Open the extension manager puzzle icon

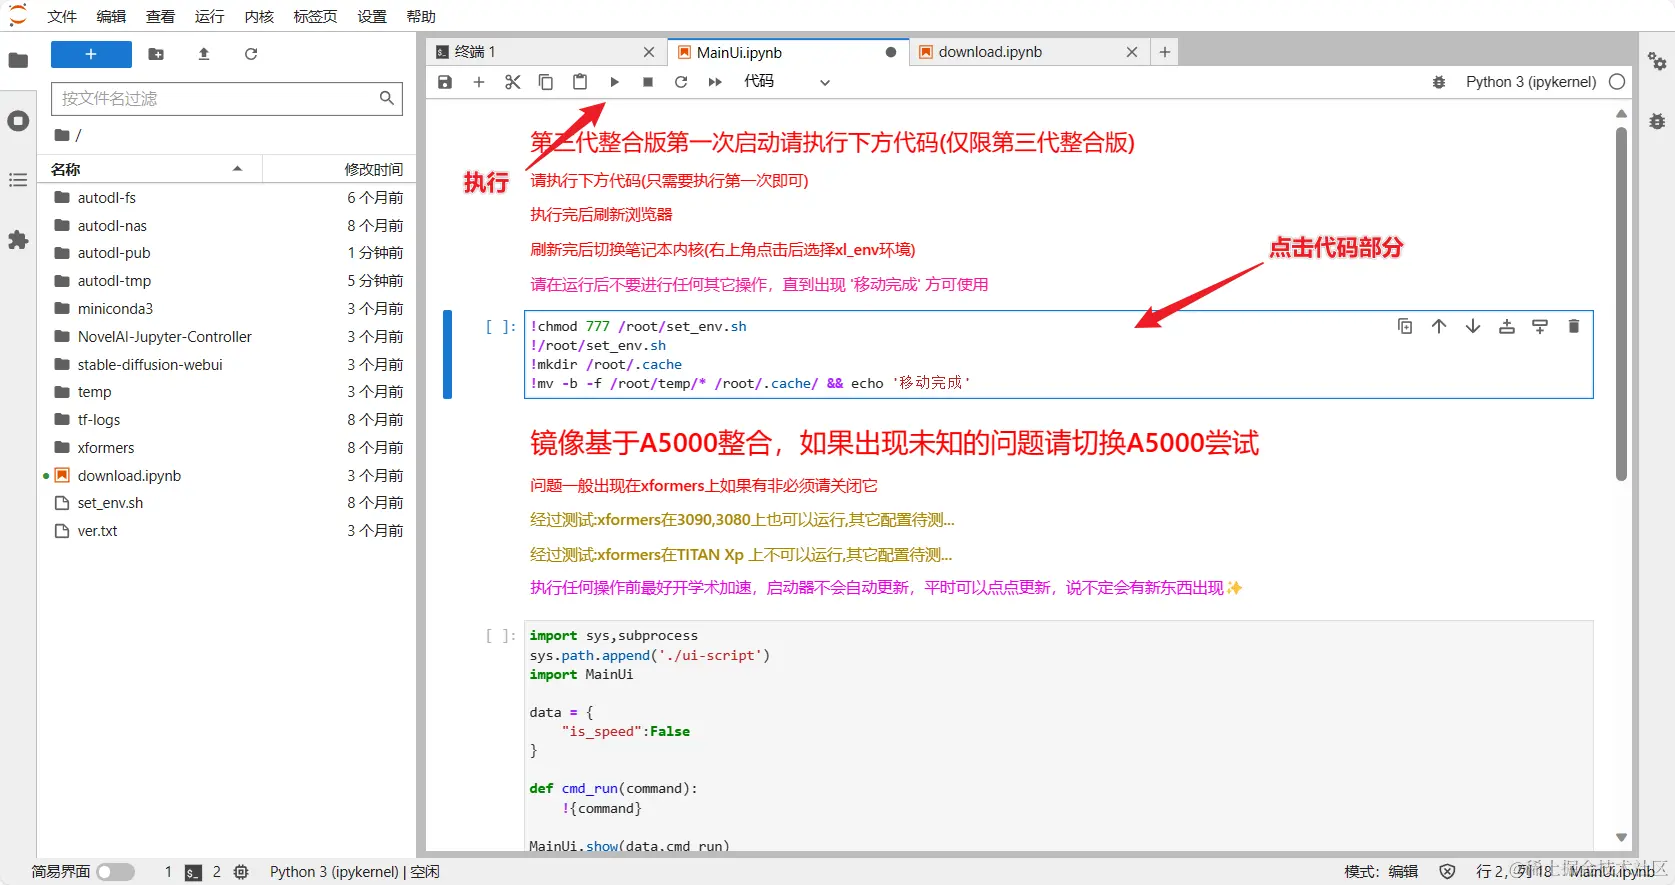(x=18, y=240)
